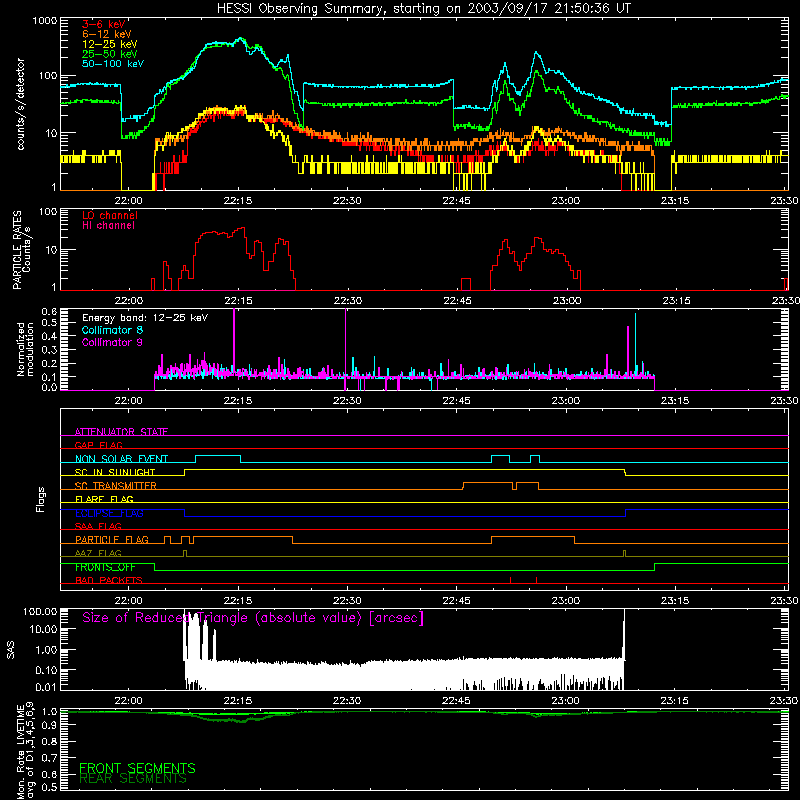This screenshot has width=800, height=800.
Task: Select the 25-50 keV legend label
Action: 110,54
